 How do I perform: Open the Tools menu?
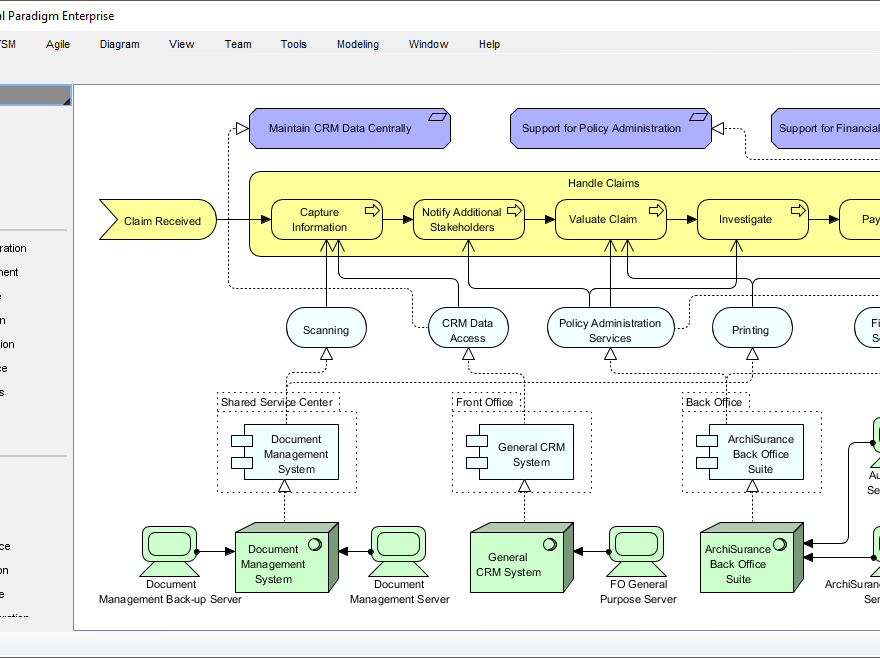tap(293, 44)
